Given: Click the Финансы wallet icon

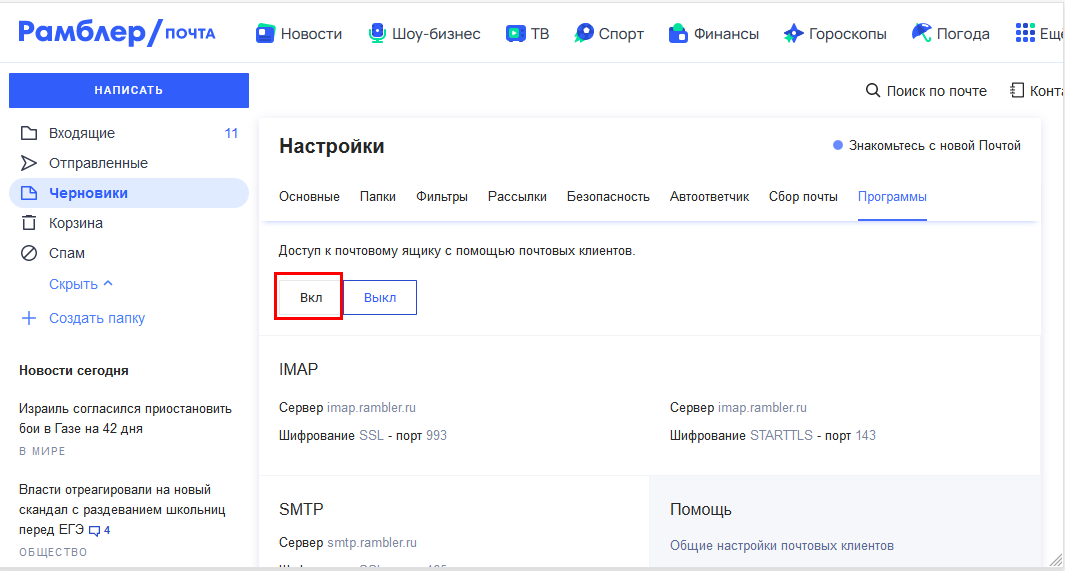Looking at the screenshot, I should [678, 34].
